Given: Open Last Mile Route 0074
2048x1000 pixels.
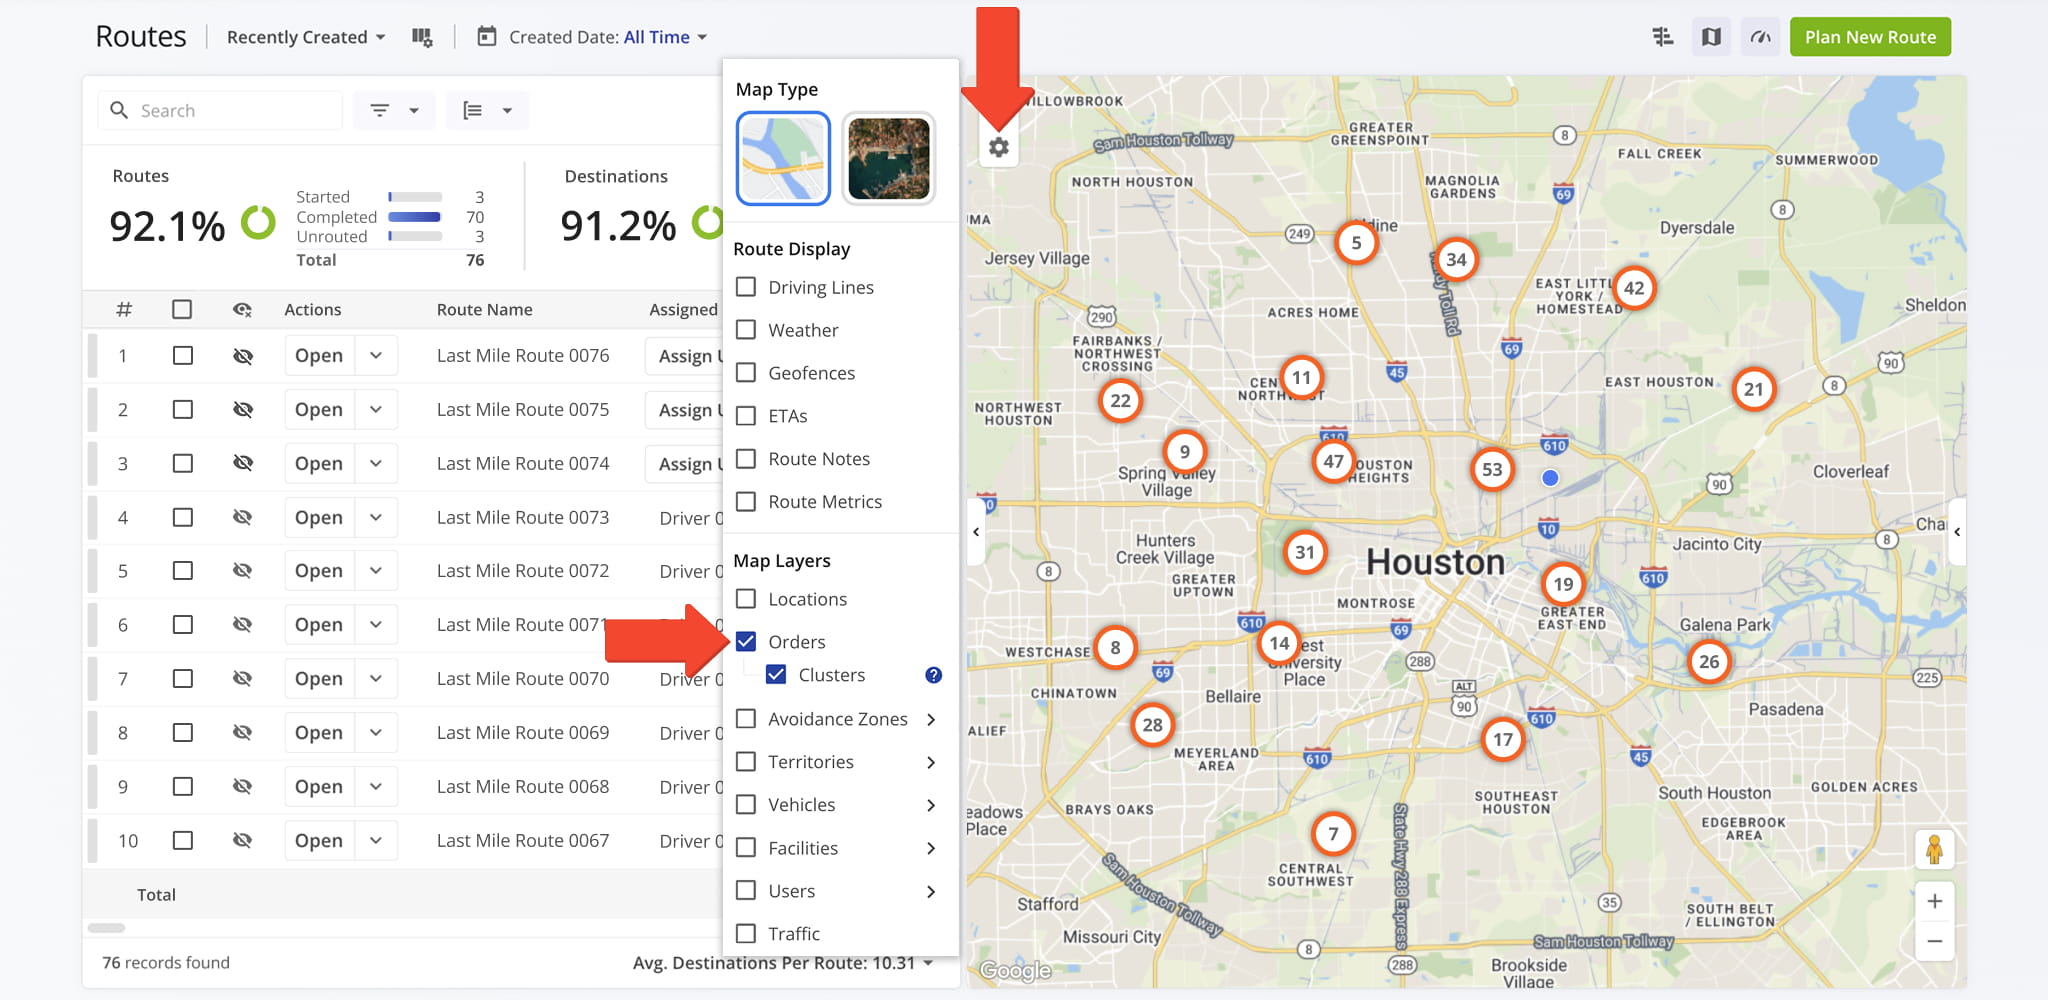Looking at the screenshot, I should 319,464.
